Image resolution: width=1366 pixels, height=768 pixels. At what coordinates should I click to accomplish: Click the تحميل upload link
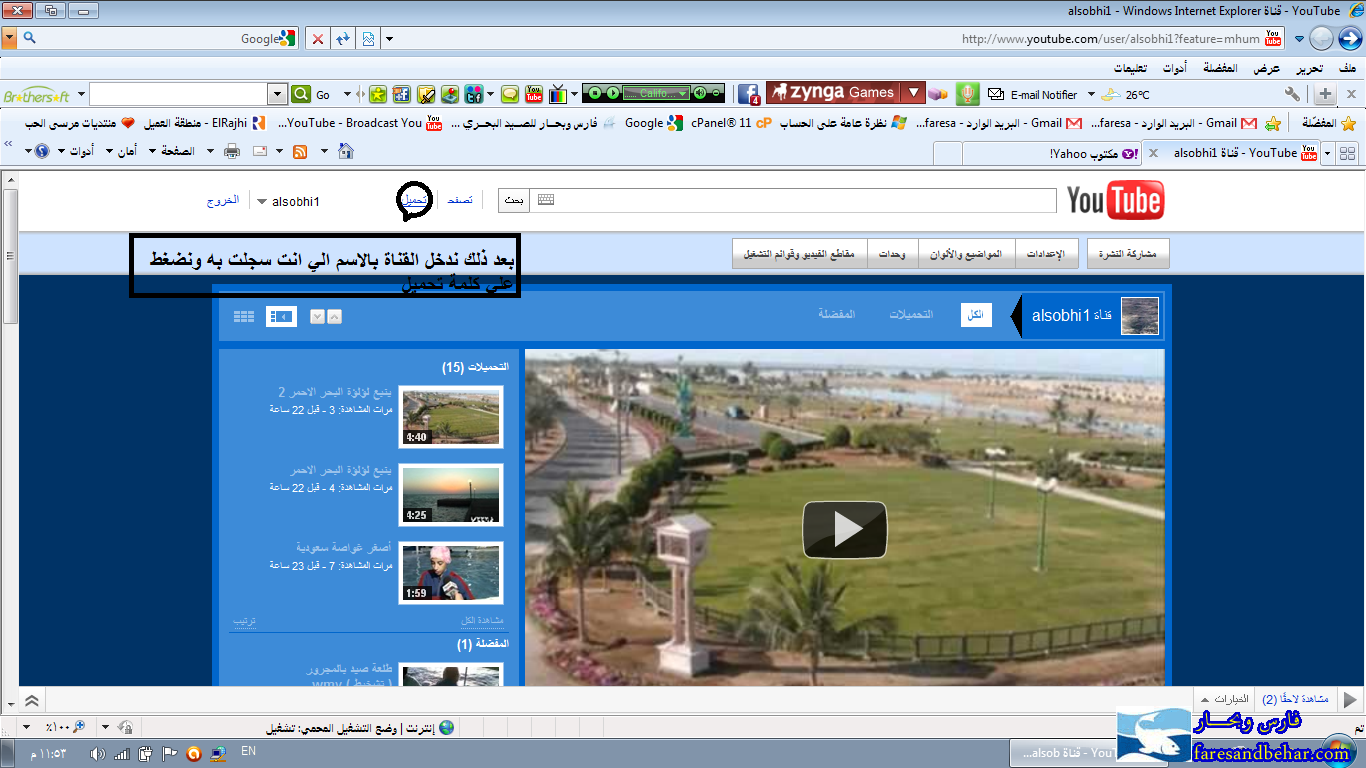pyautogui.click(x=414, y=200)
